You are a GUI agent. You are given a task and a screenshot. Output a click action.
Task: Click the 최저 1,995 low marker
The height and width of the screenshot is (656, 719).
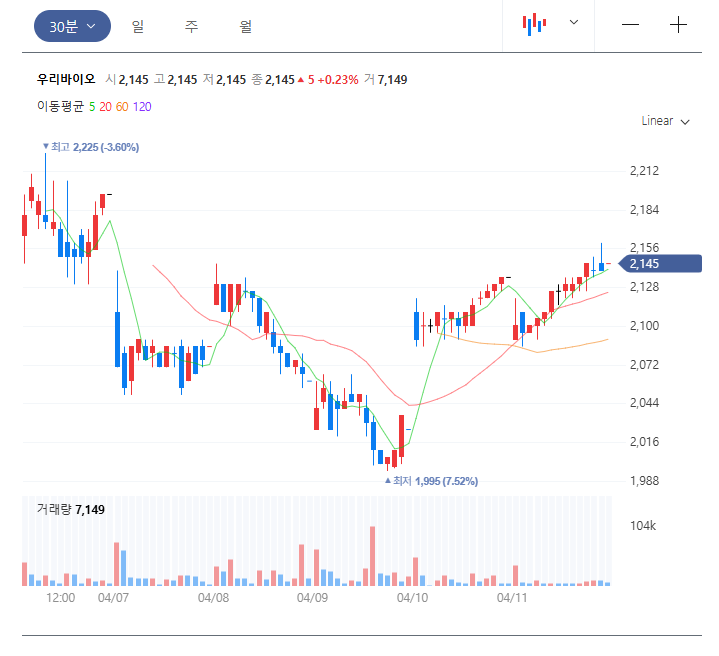click(431, 481)
